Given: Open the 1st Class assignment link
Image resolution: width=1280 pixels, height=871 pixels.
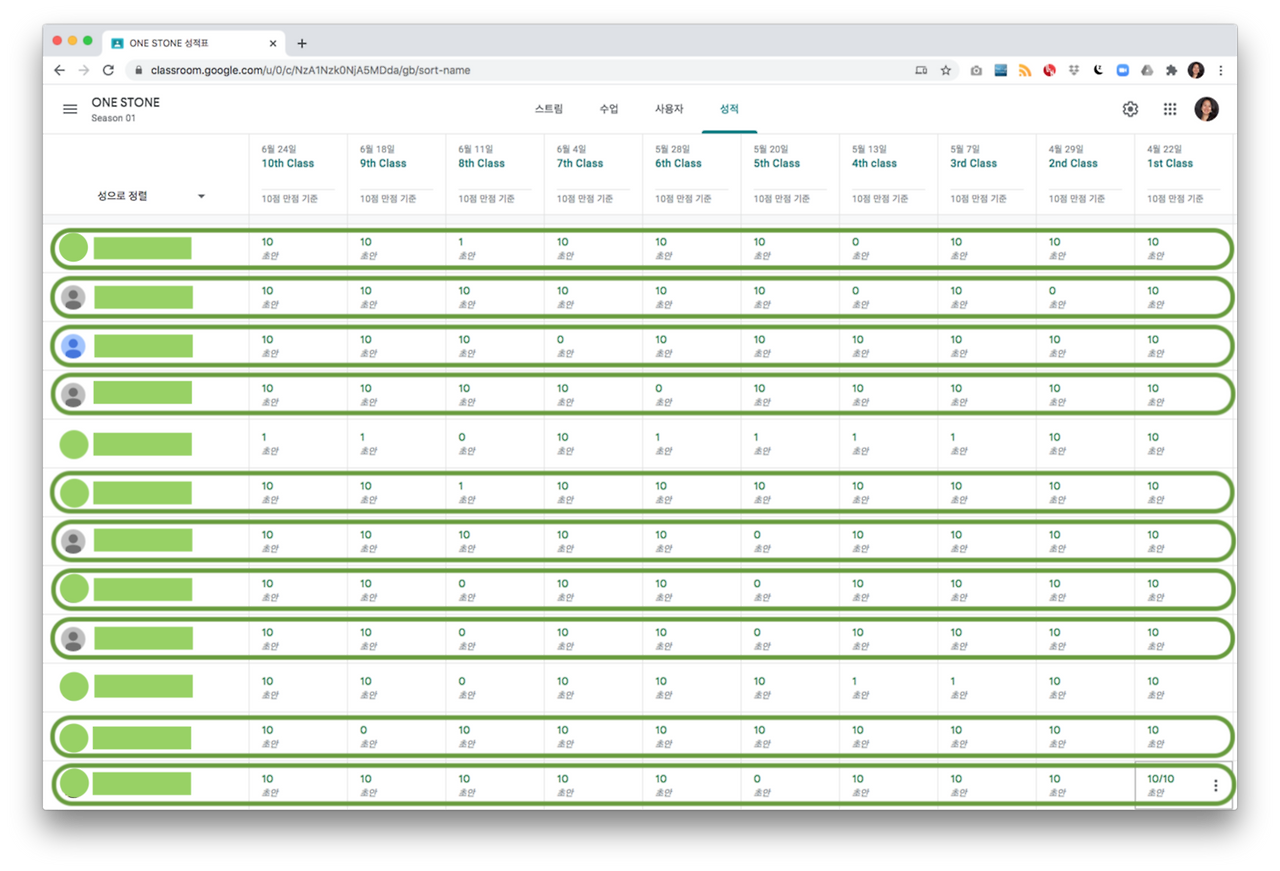Looking at the screenshot, I should coord(1170,163).
